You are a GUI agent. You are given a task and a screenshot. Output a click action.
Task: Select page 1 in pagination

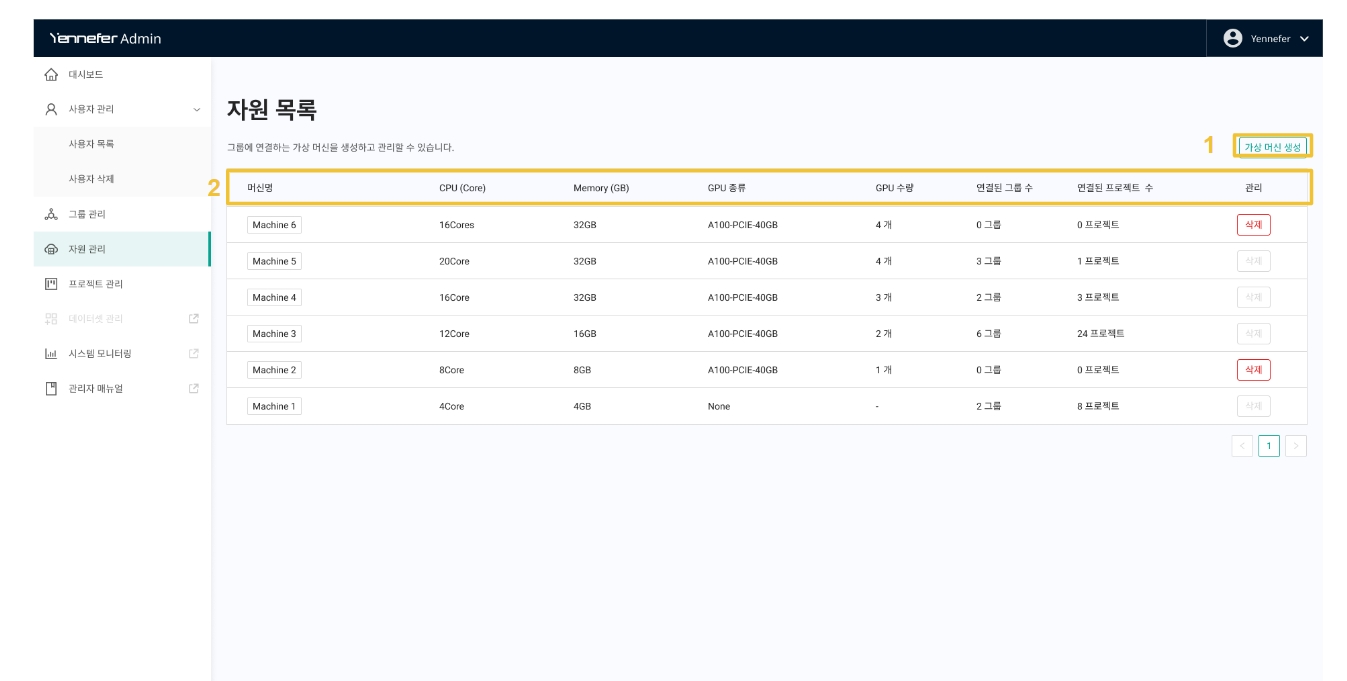pos(1269,446)
